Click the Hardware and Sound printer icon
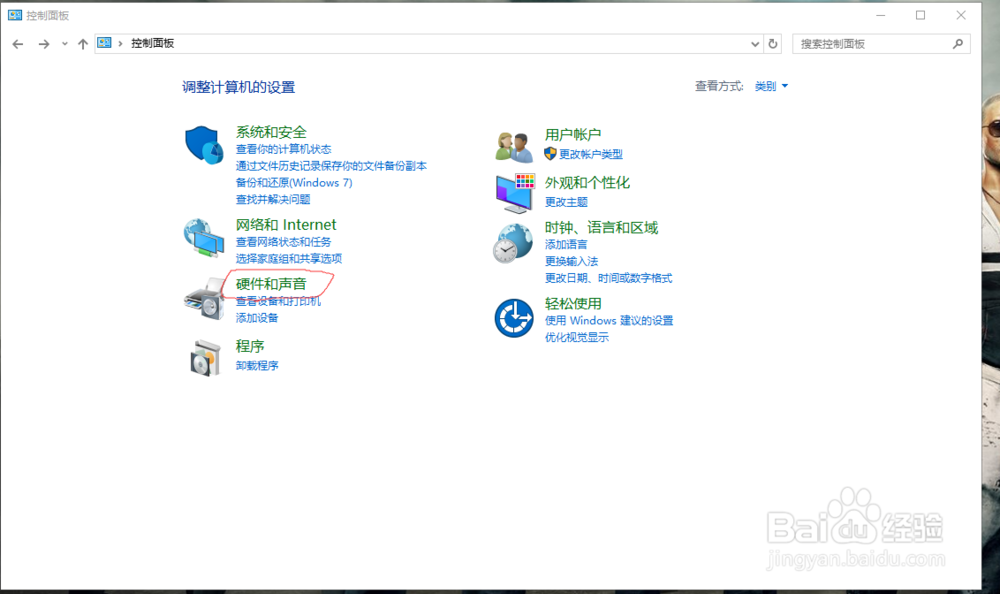Screen dimensions: 1000x594 (x=203, y=296)
